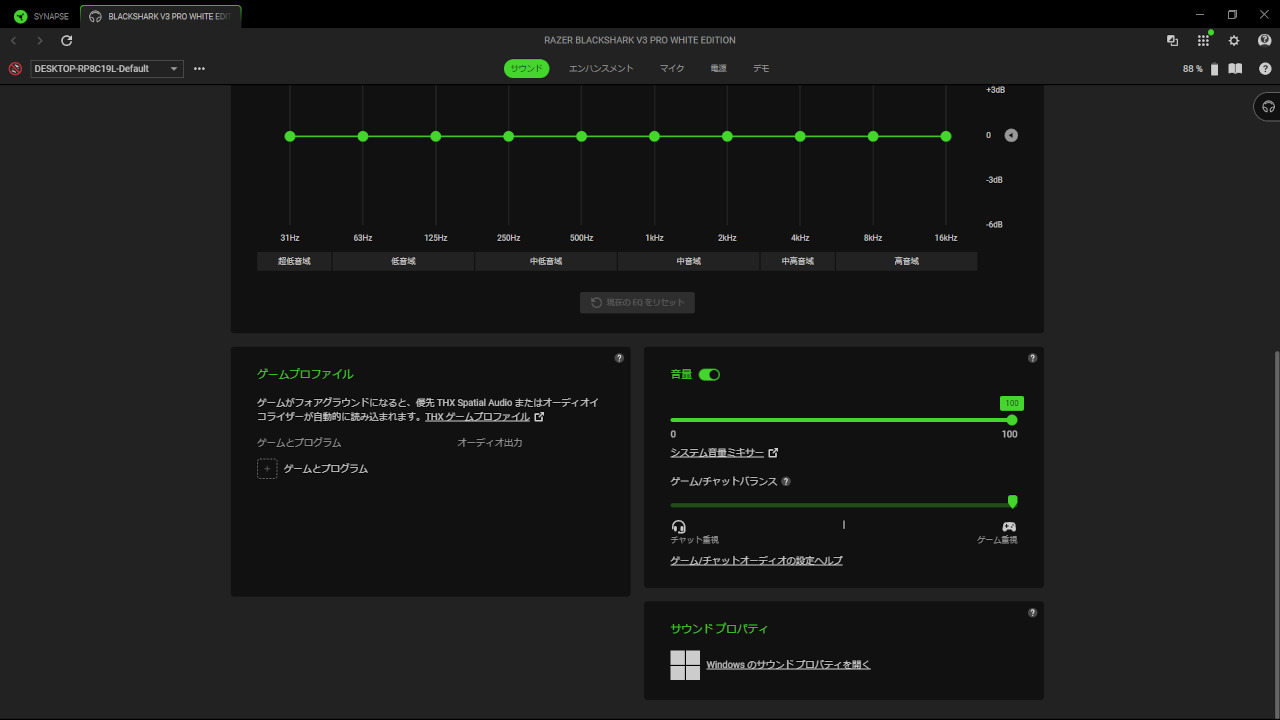Click the 2kHz equalizer handle
The width and height of the screenshot is (1280, 720).
click(727, 136)
